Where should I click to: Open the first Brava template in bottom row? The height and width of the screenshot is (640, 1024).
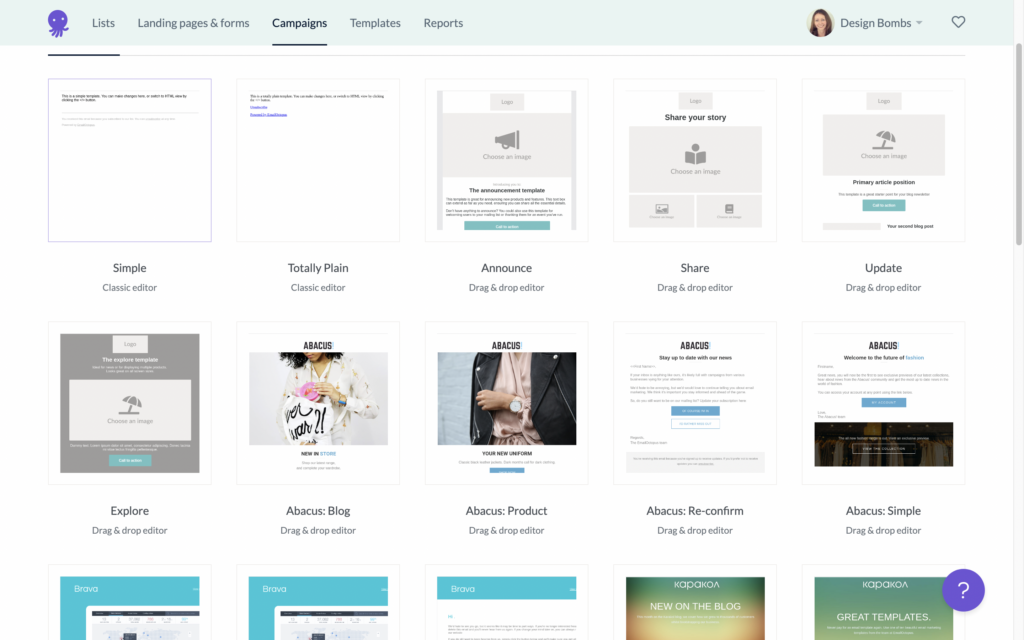[x=130, y=603]
